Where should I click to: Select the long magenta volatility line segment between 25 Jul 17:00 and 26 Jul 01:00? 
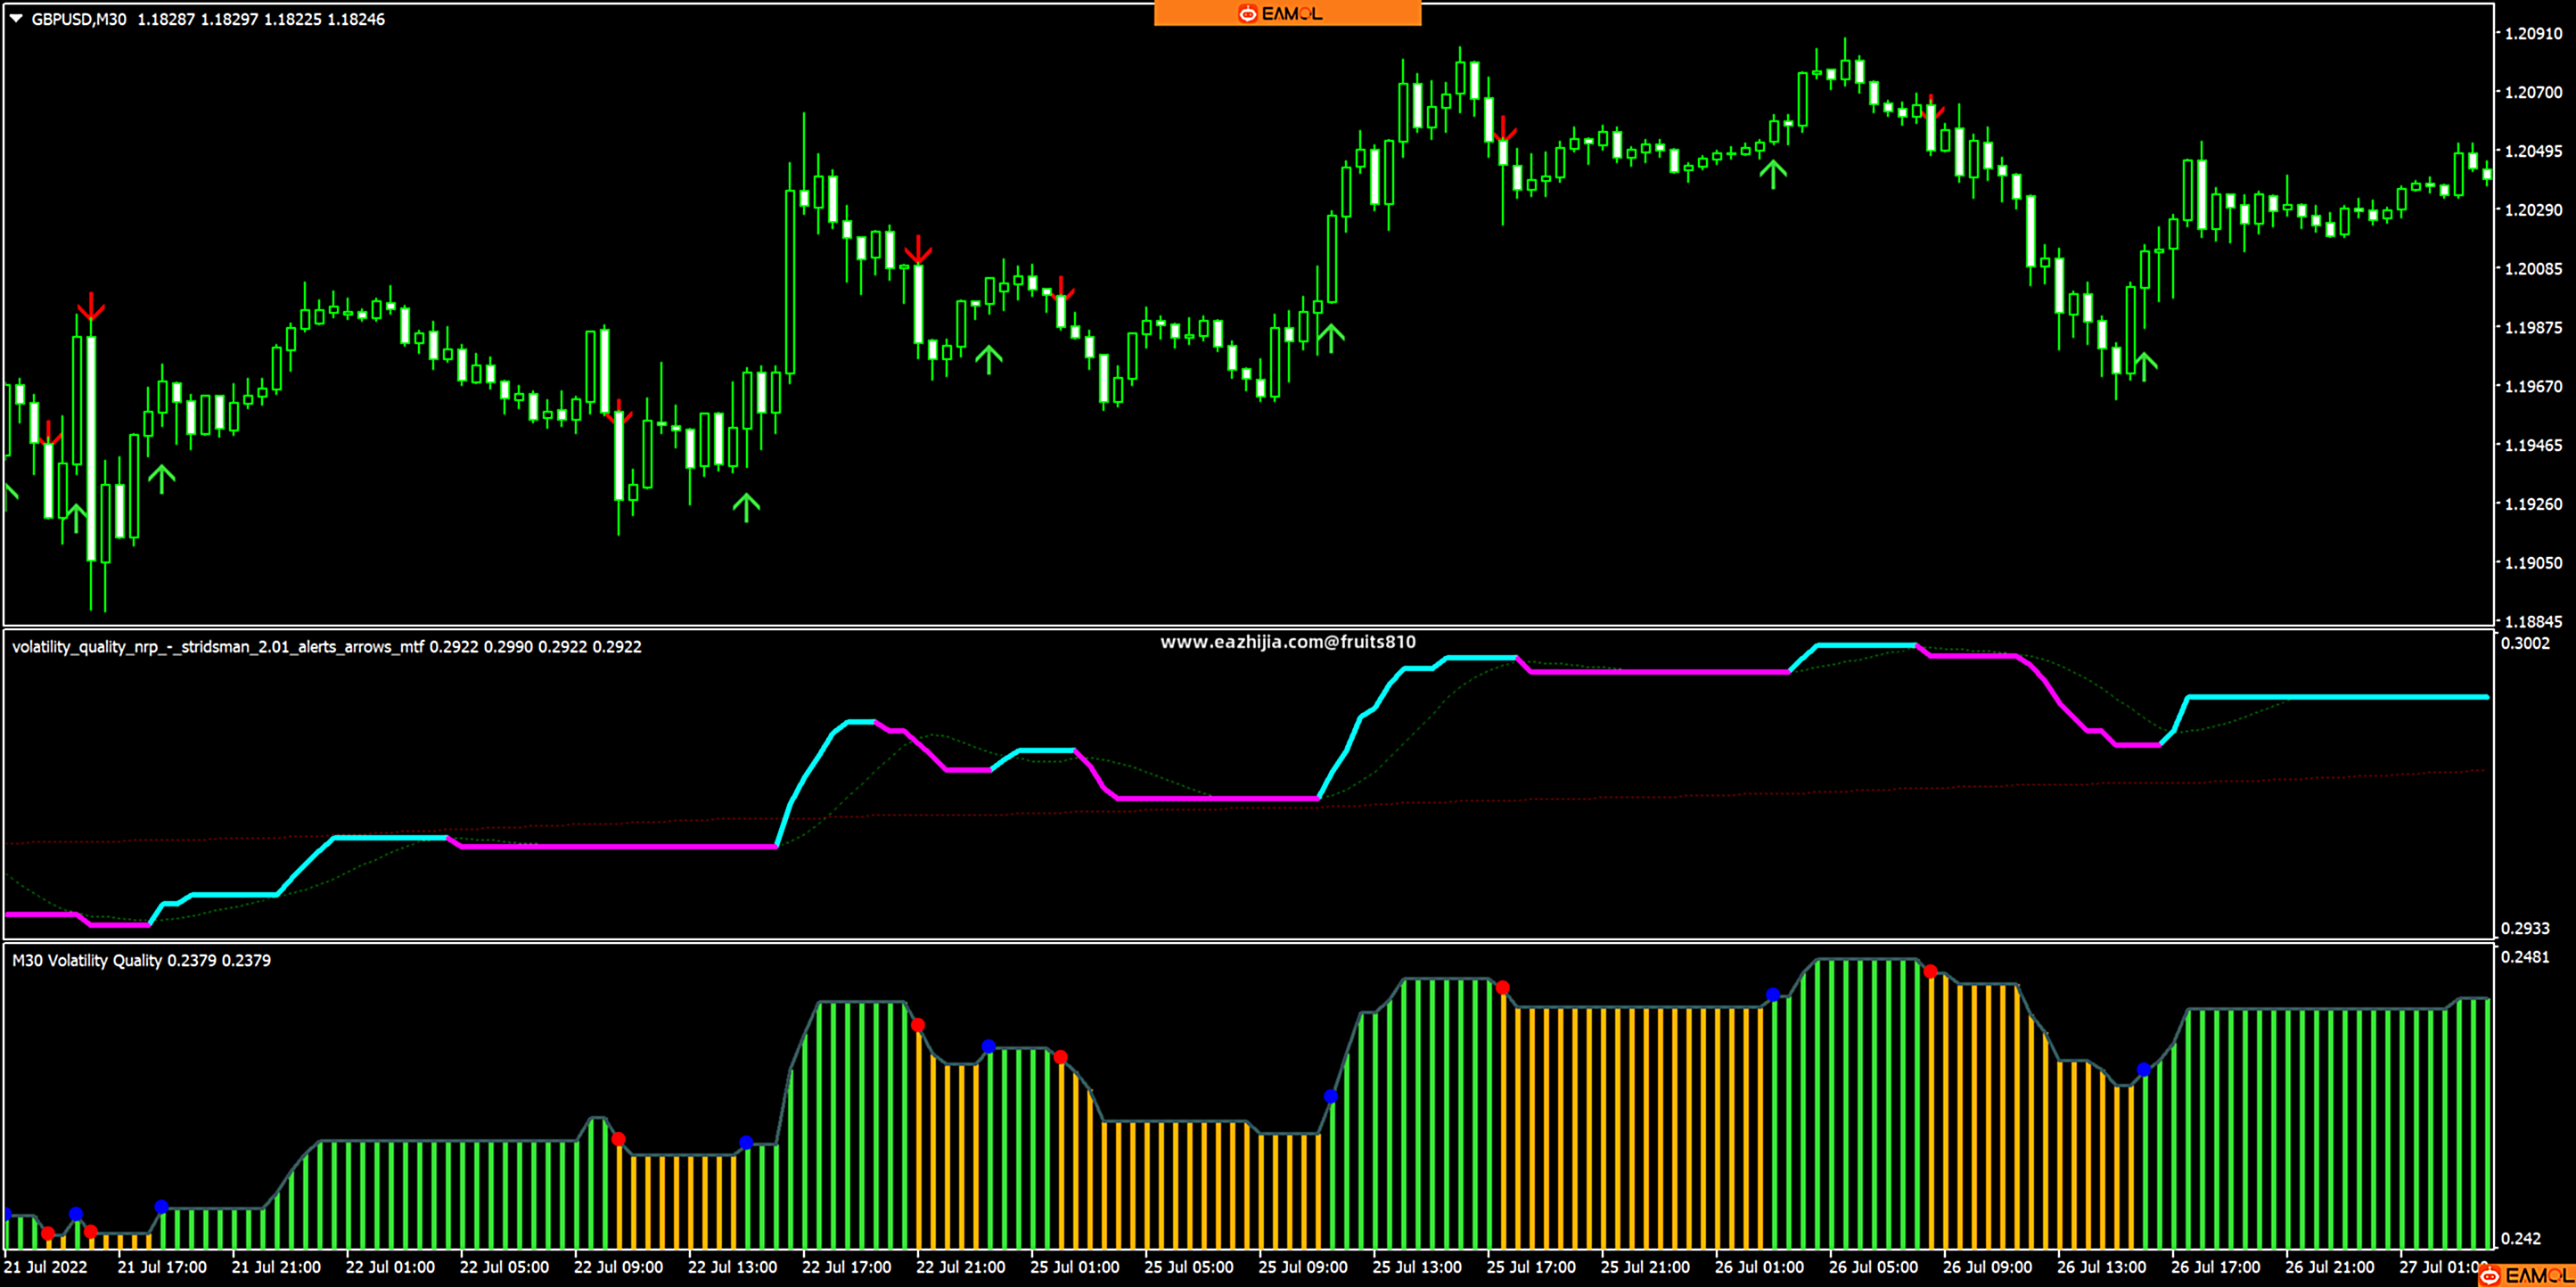pos(1660,672)
